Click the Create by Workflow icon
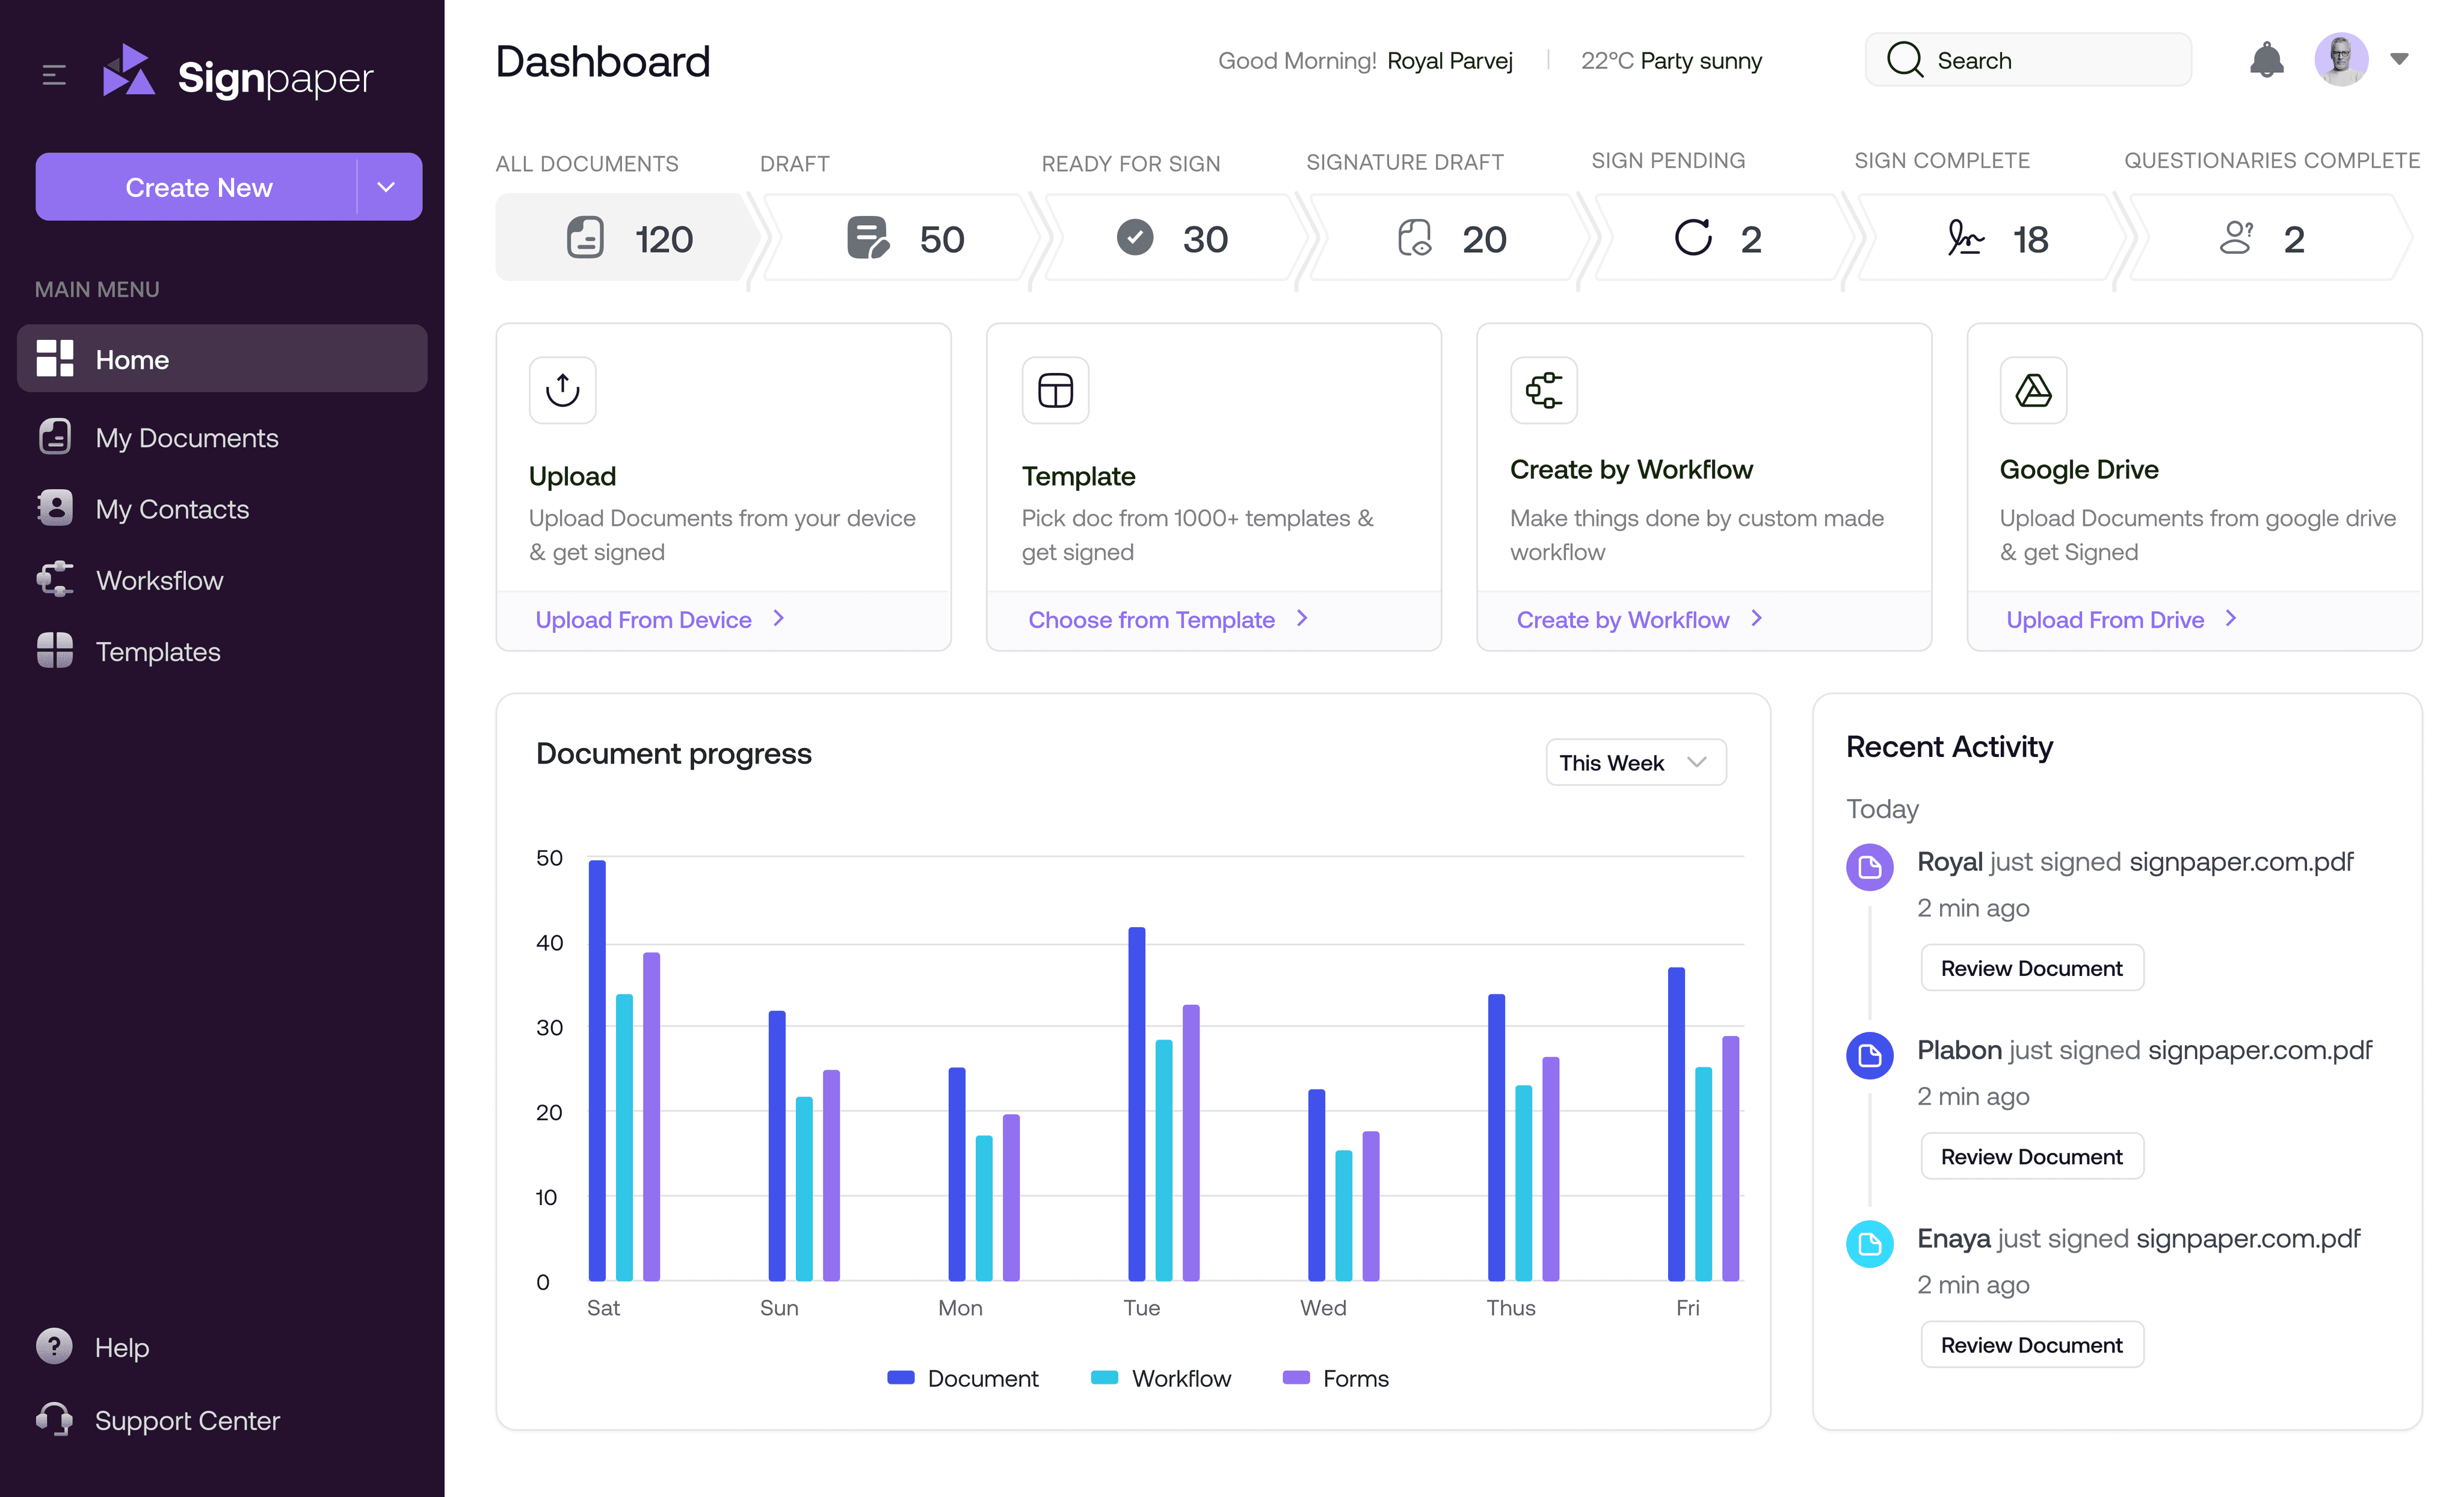 (x=1543, y=390)
